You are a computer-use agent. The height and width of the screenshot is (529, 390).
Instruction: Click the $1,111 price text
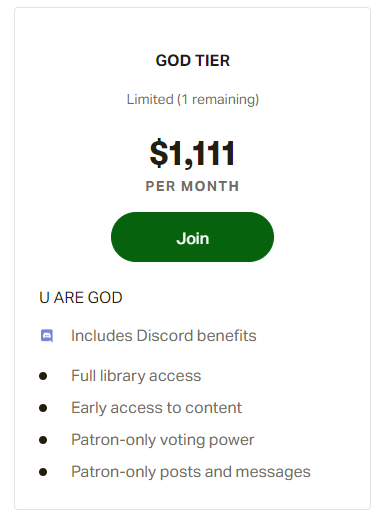tap(192, 154)
